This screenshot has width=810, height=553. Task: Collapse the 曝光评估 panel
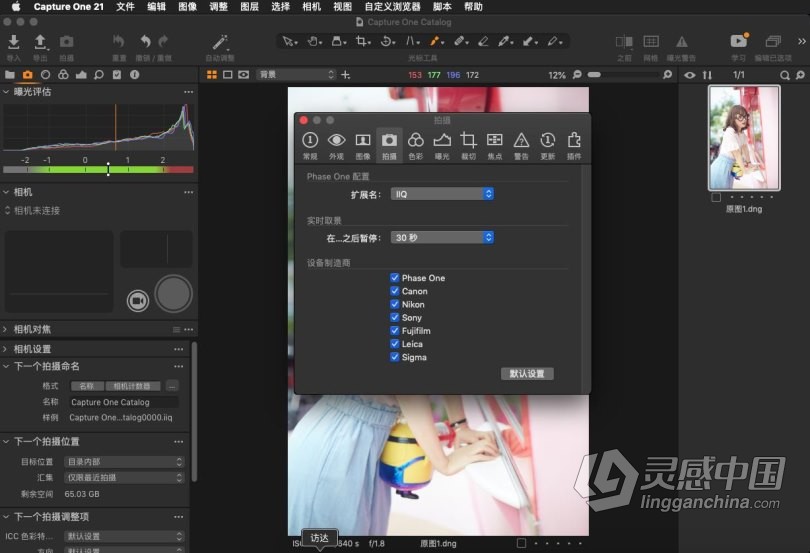[x=6, y=92]
